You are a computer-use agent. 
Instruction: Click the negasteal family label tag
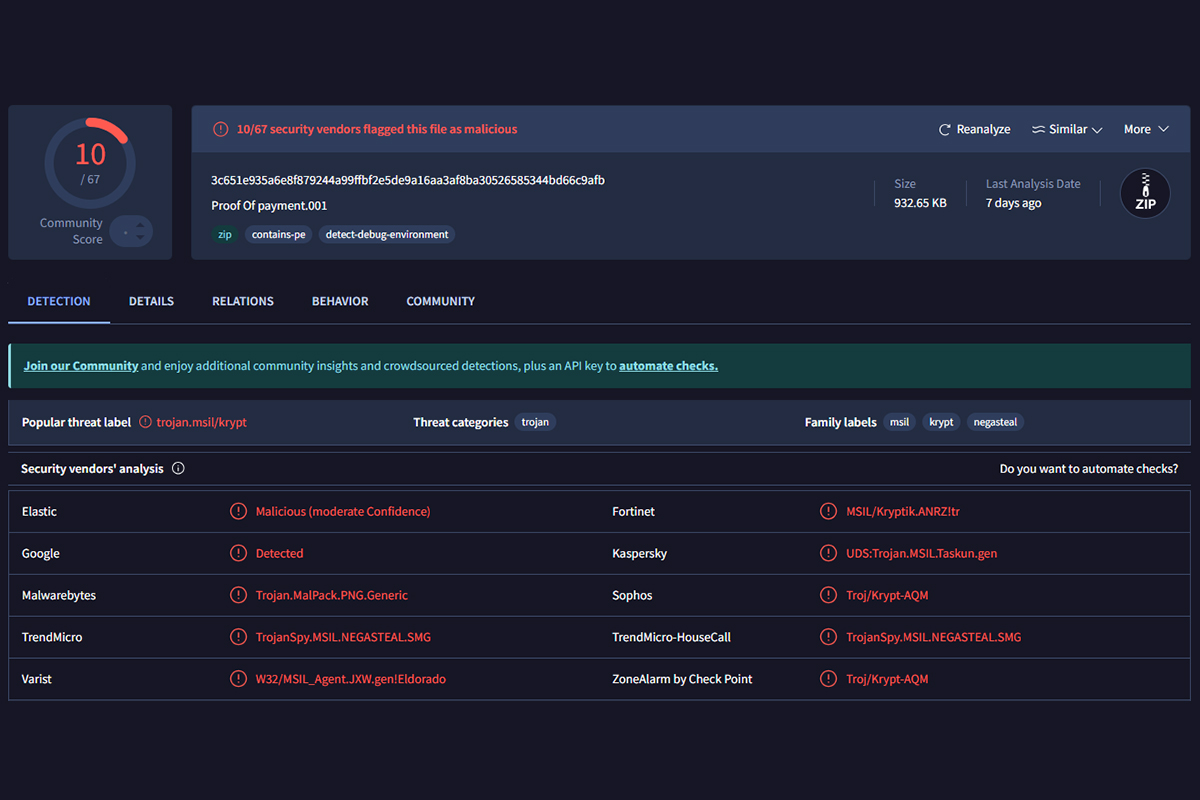pos(994,422)
